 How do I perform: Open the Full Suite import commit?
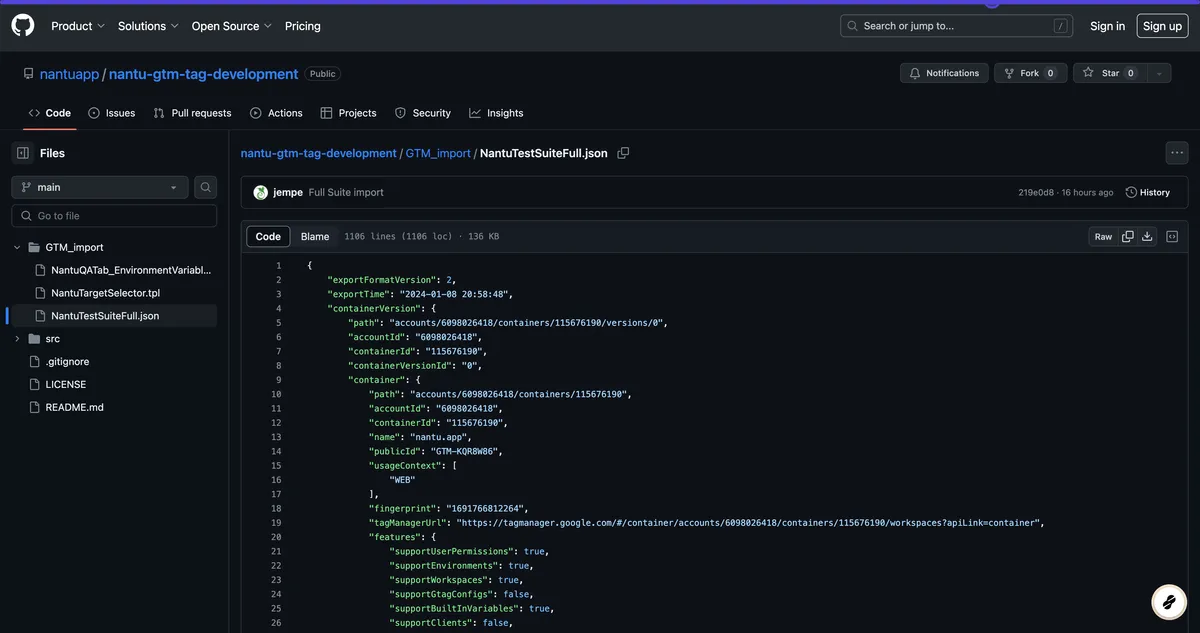[x=346, y=192]
